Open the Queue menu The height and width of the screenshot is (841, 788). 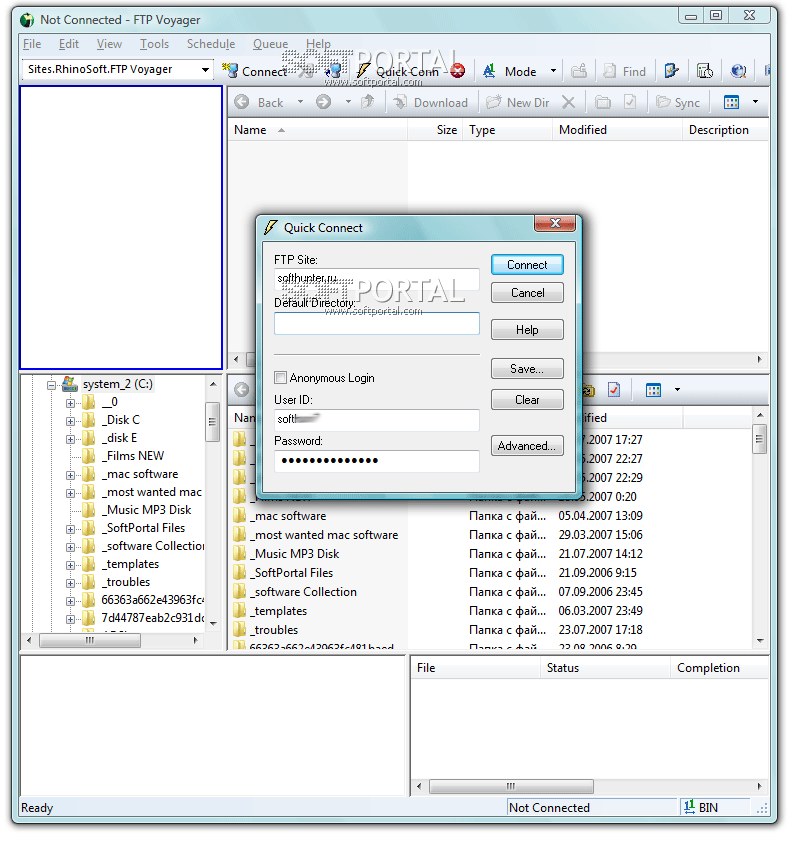pos(270,44)
